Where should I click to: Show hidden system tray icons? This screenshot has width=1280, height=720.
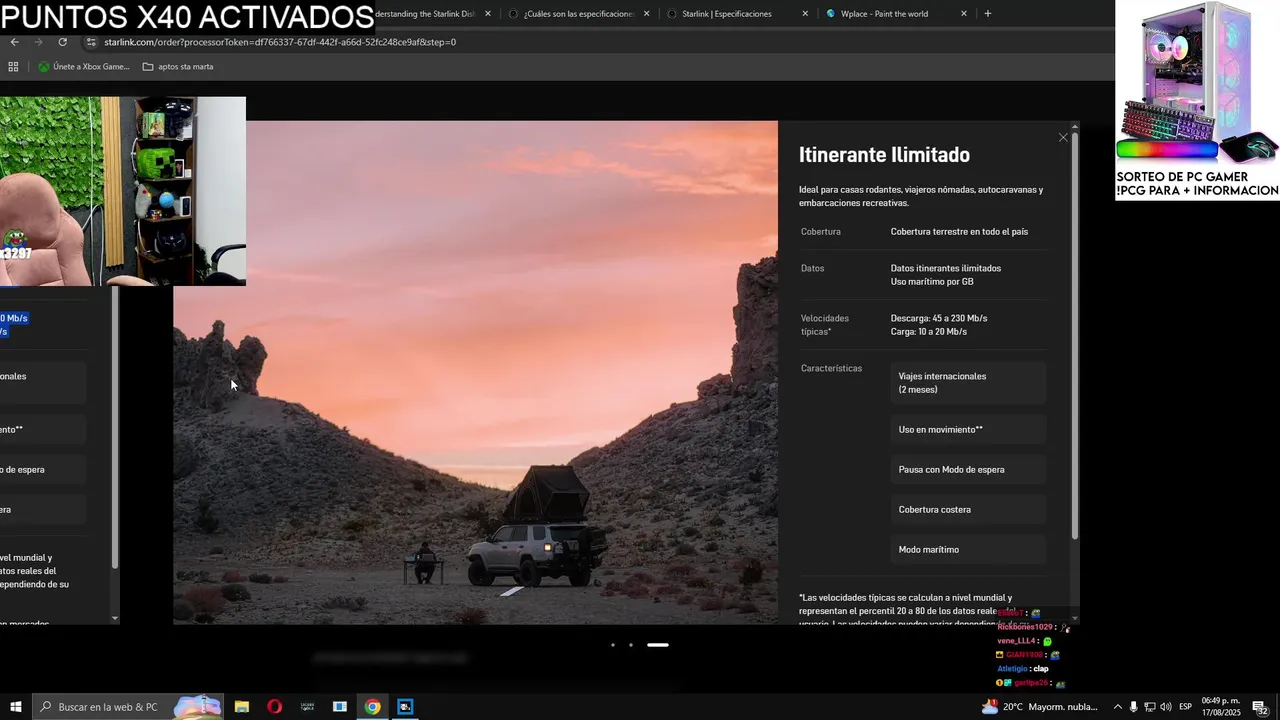coord(1117,707)
